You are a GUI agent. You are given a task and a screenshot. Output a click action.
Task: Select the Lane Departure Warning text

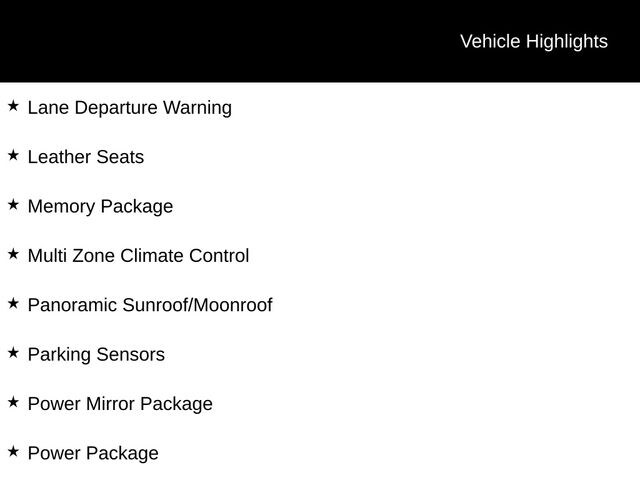coord(130,108)
